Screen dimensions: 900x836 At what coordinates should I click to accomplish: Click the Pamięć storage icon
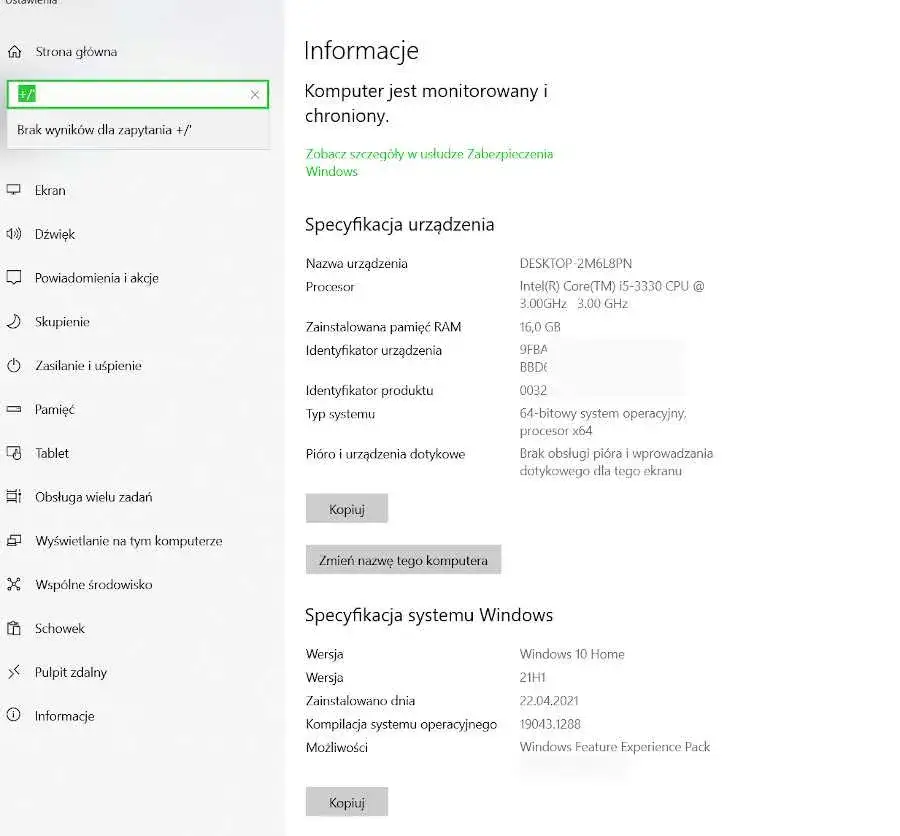(14, 409)
